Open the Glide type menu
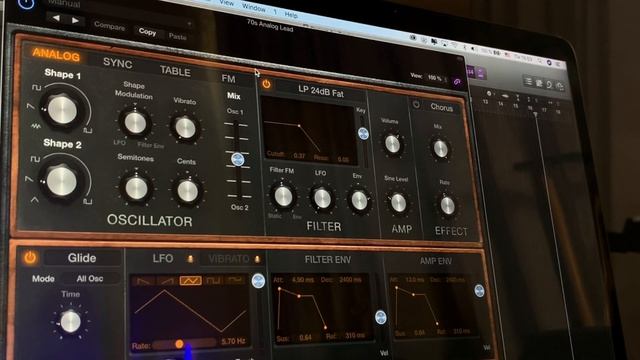Viewport: 640px width, 360px height. 82,258
